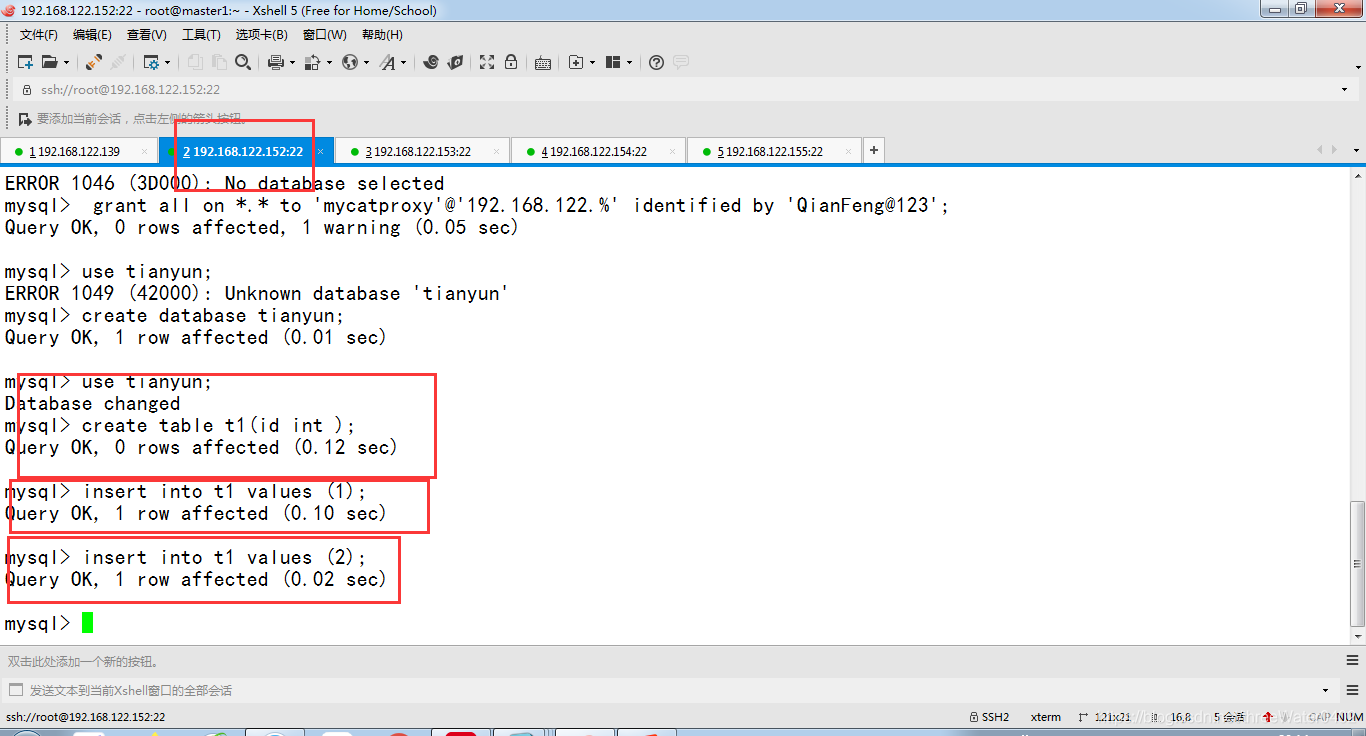The height and width of the screenshot is (736, 1366).
Task: Close tab 192.168.122.153:22
Action: coord(497,152)
